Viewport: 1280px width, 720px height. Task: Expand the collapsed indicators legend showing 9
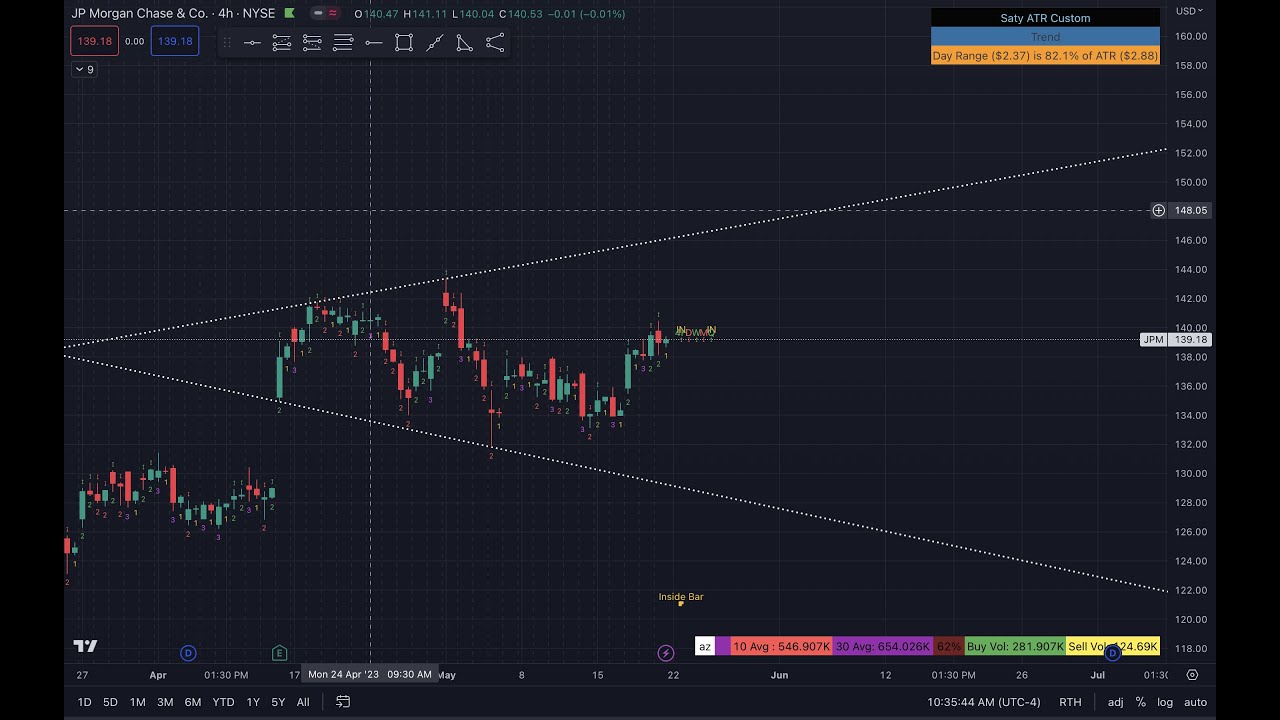[x=84, y=69]
